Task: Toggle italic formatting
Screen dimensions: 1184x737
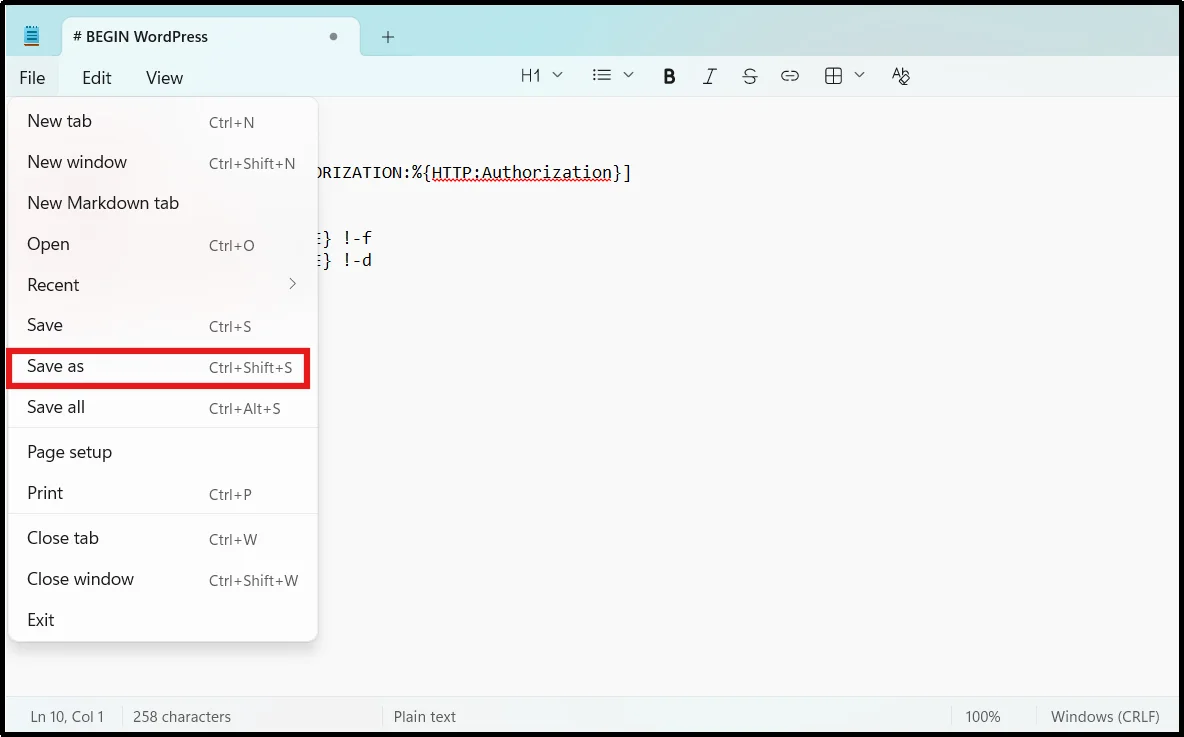Action: coord(709,76)
